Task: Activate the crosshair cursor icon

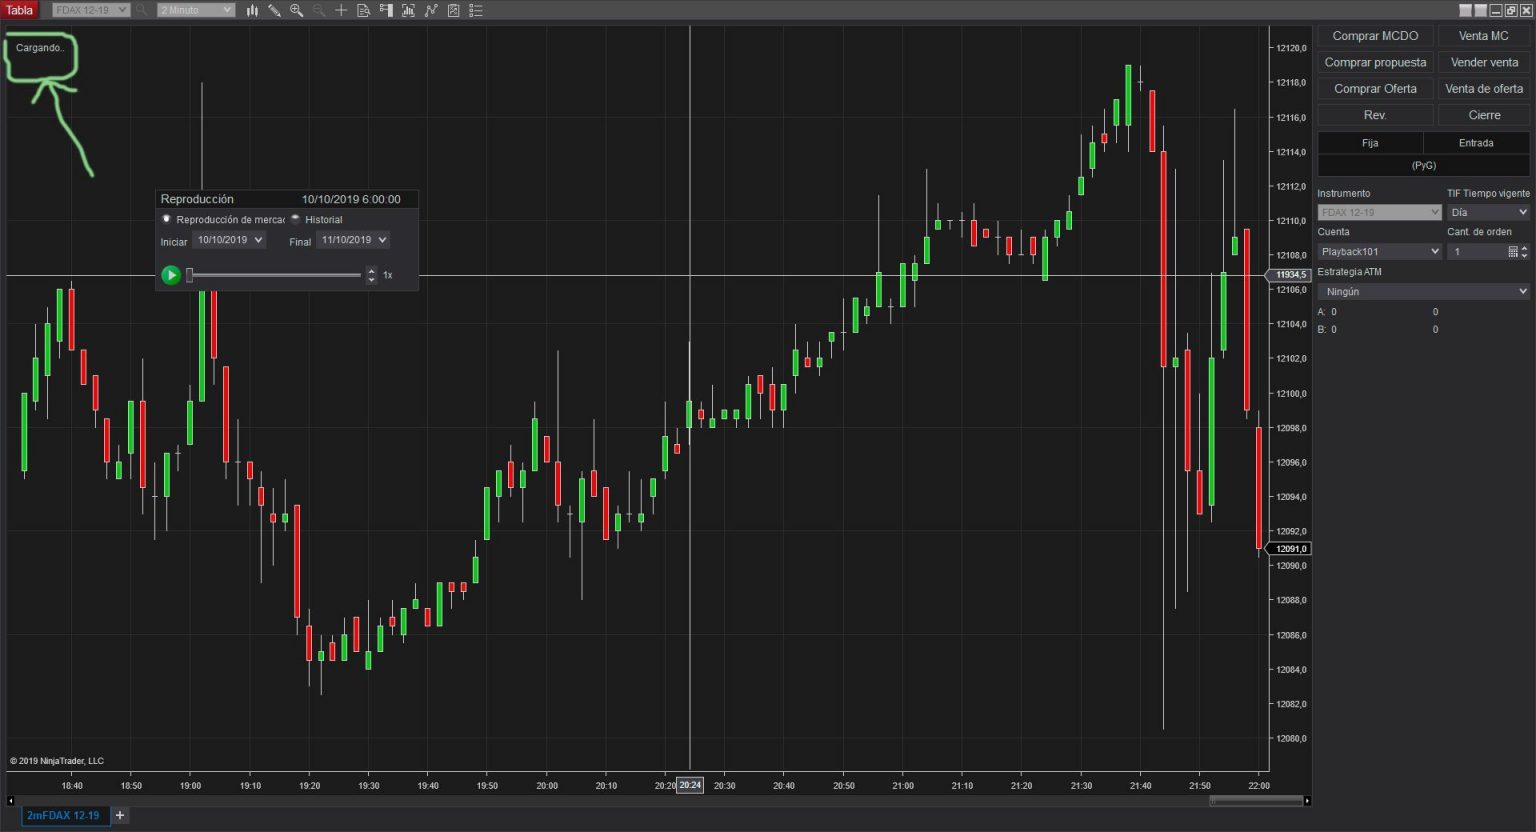Action: [x=341, y=10]
